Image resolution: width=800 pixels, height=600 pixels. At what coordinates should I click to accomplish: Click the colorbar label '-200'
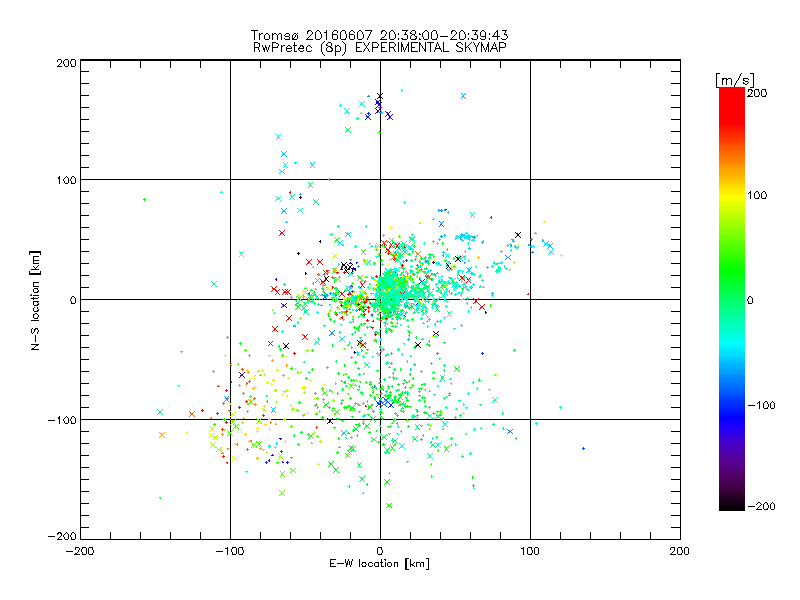(761, 506)
